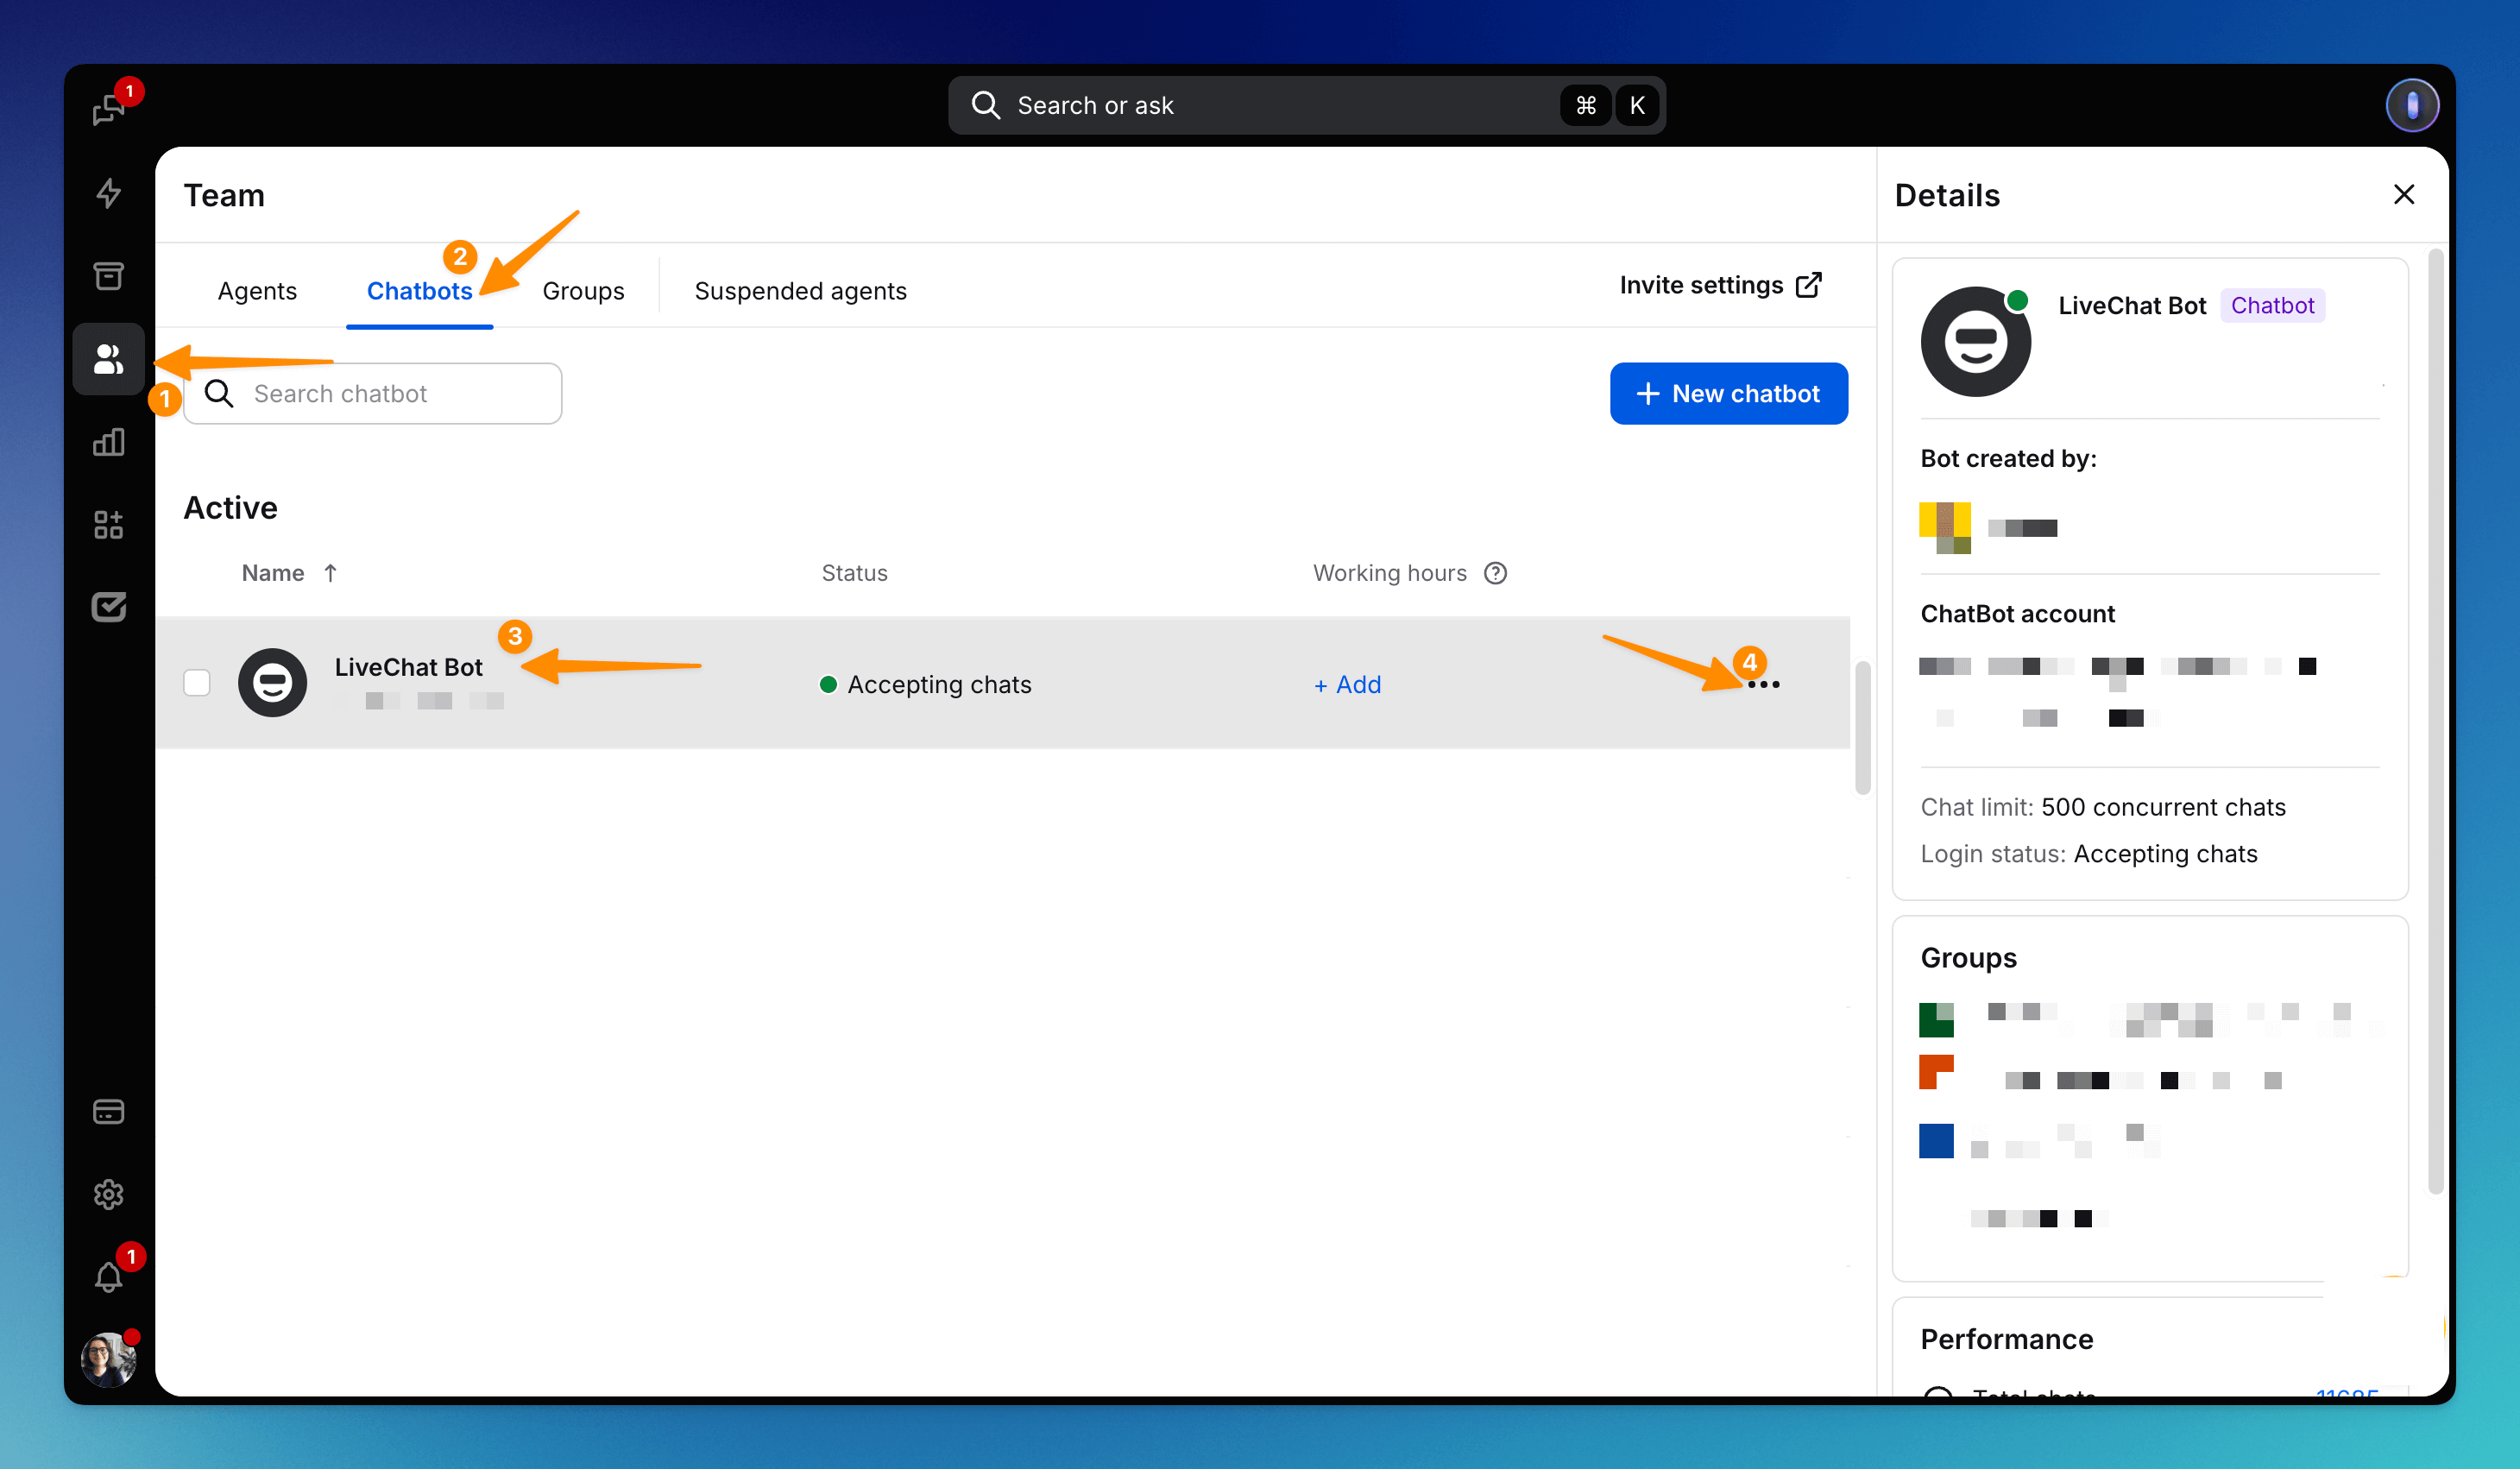The image size is (2520, 1469).
Task: Open the Tickets checkmark icon
Action: pos(108,607)
